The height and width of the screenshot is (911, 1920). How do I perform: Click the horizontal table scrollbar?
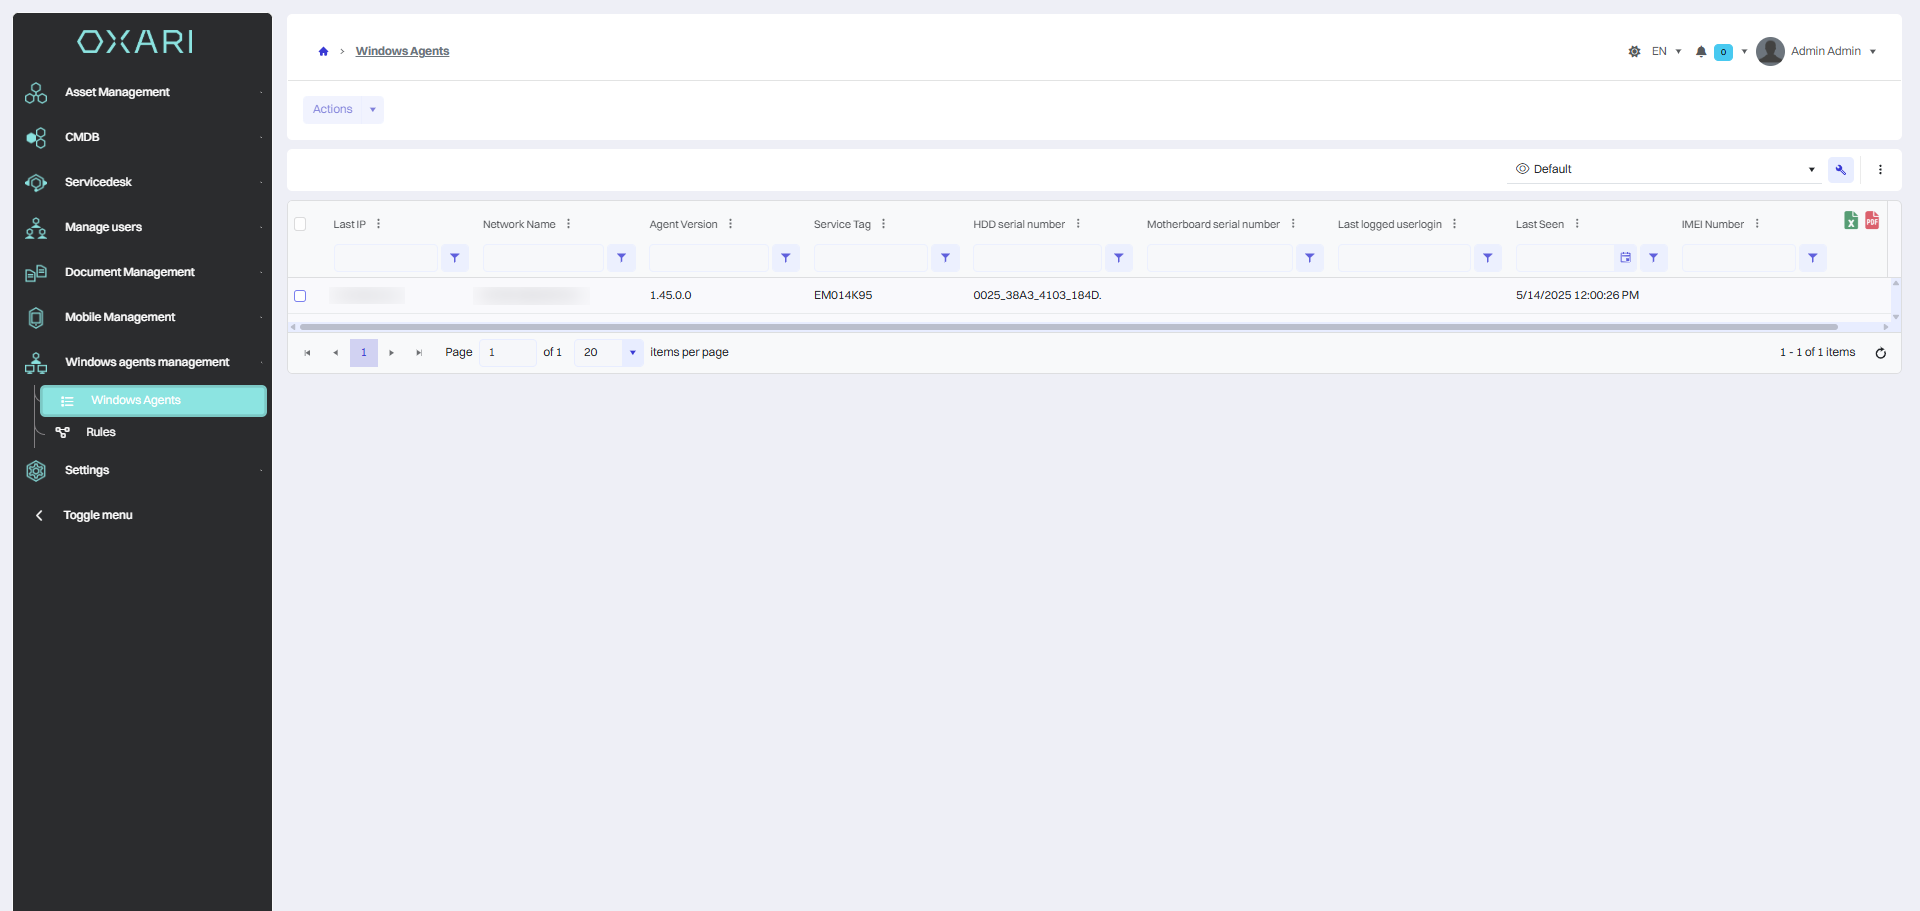pyautogui.click(x=1068, y=327)
